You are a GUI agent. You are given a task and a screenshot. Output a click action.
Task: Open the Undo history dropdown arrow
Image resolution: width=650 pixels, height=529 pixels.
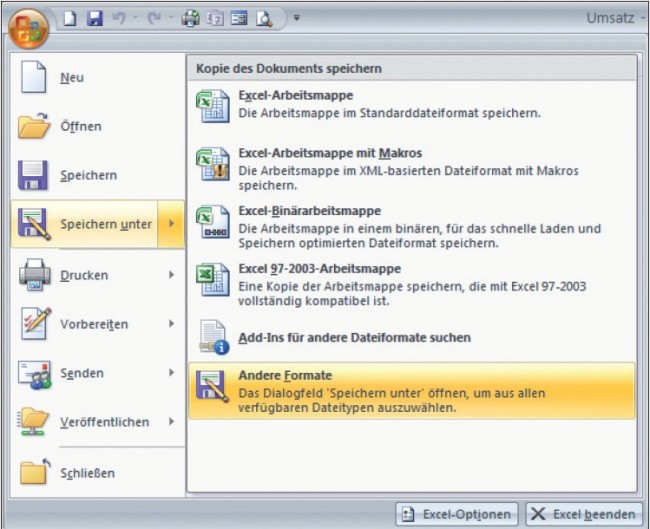tap(135, 18)
